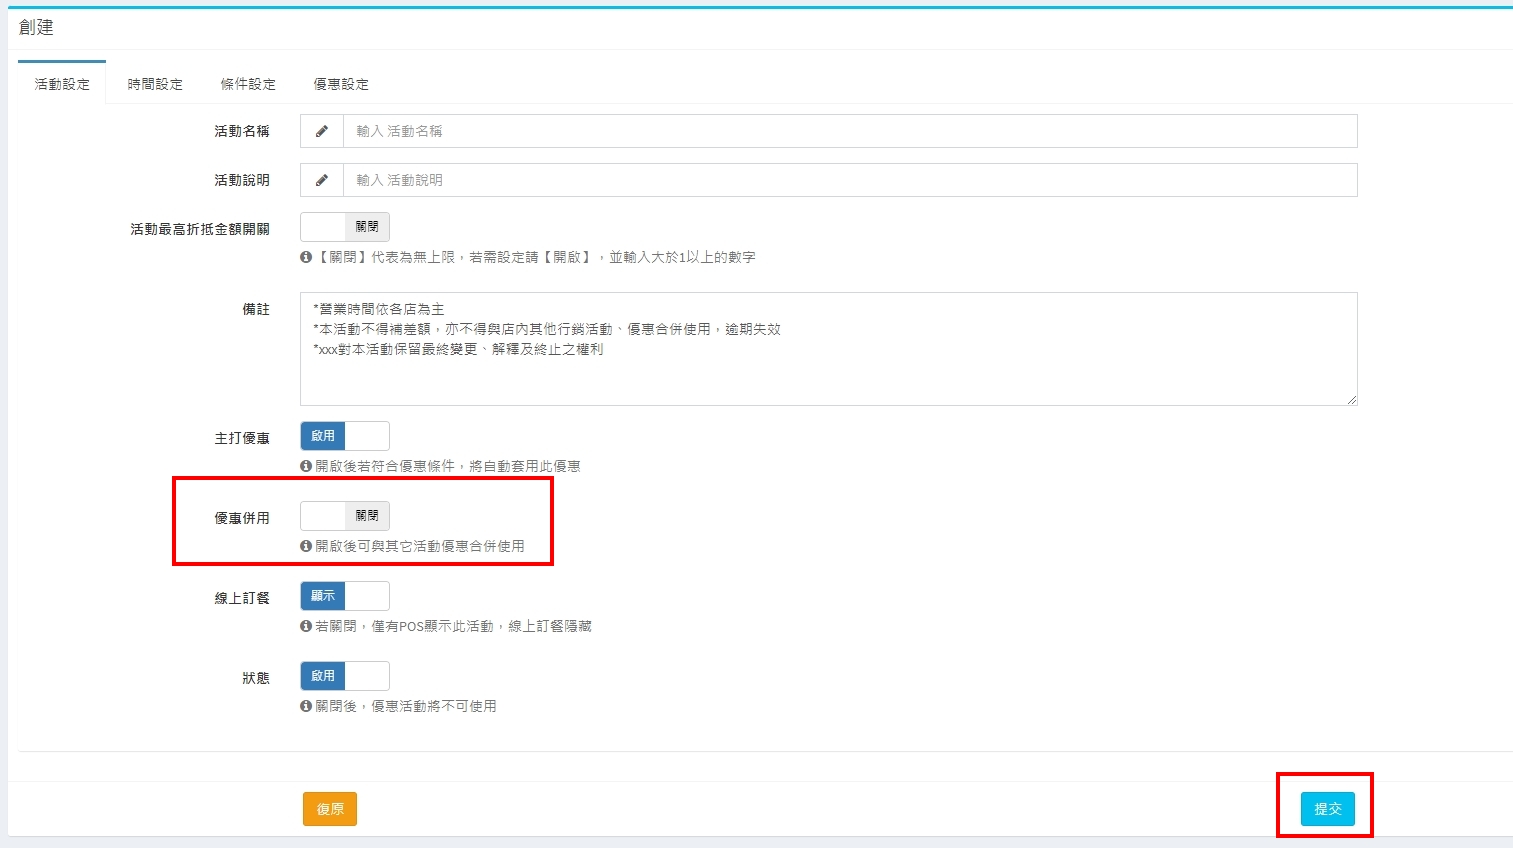The height and width of the screenshot is (848, 1513).
Task: Click the pencil icon beside 活動說明
Action: (x=322, y=180)
